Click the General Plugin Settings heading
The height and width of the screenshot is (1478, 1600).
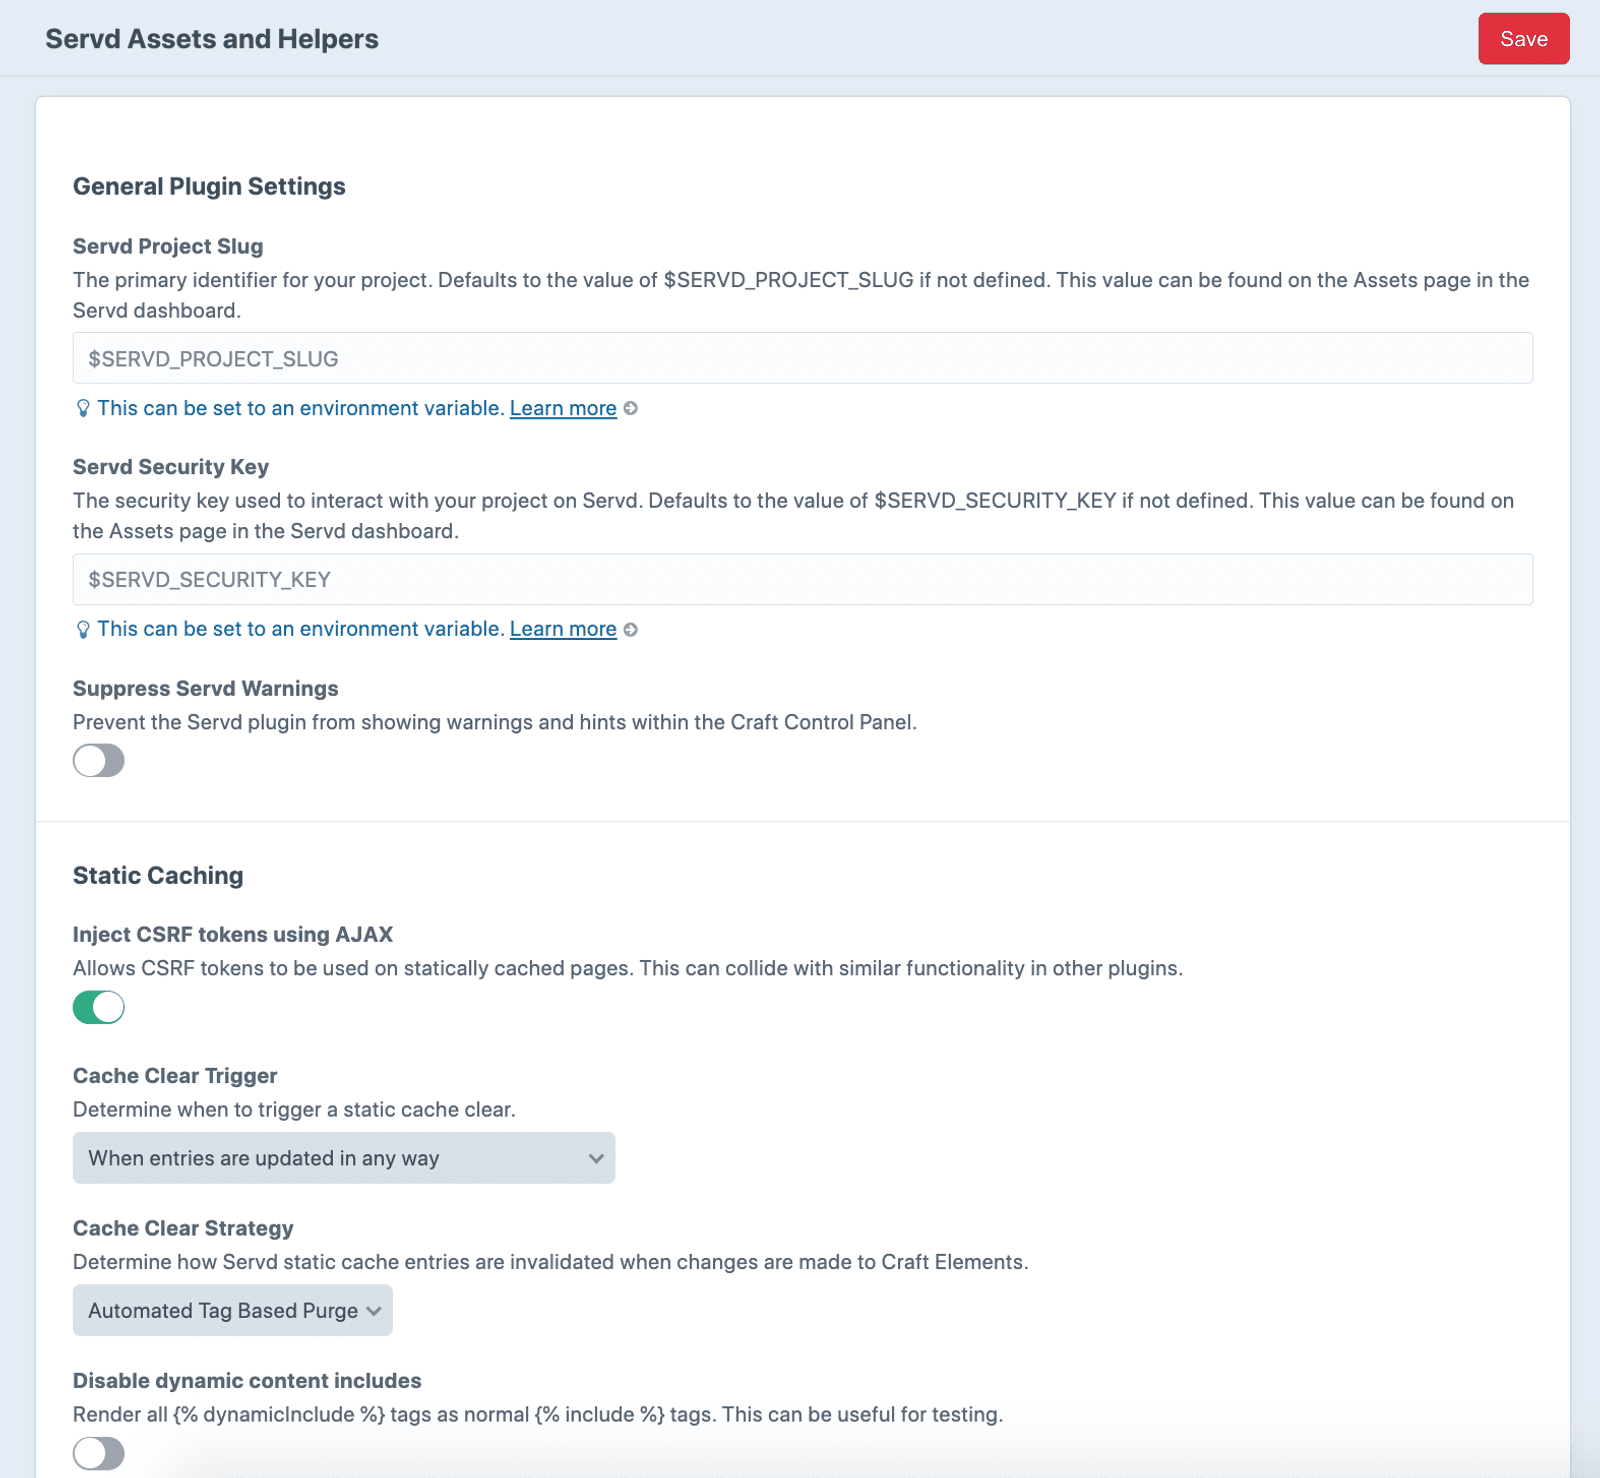(x=209, y=186)
